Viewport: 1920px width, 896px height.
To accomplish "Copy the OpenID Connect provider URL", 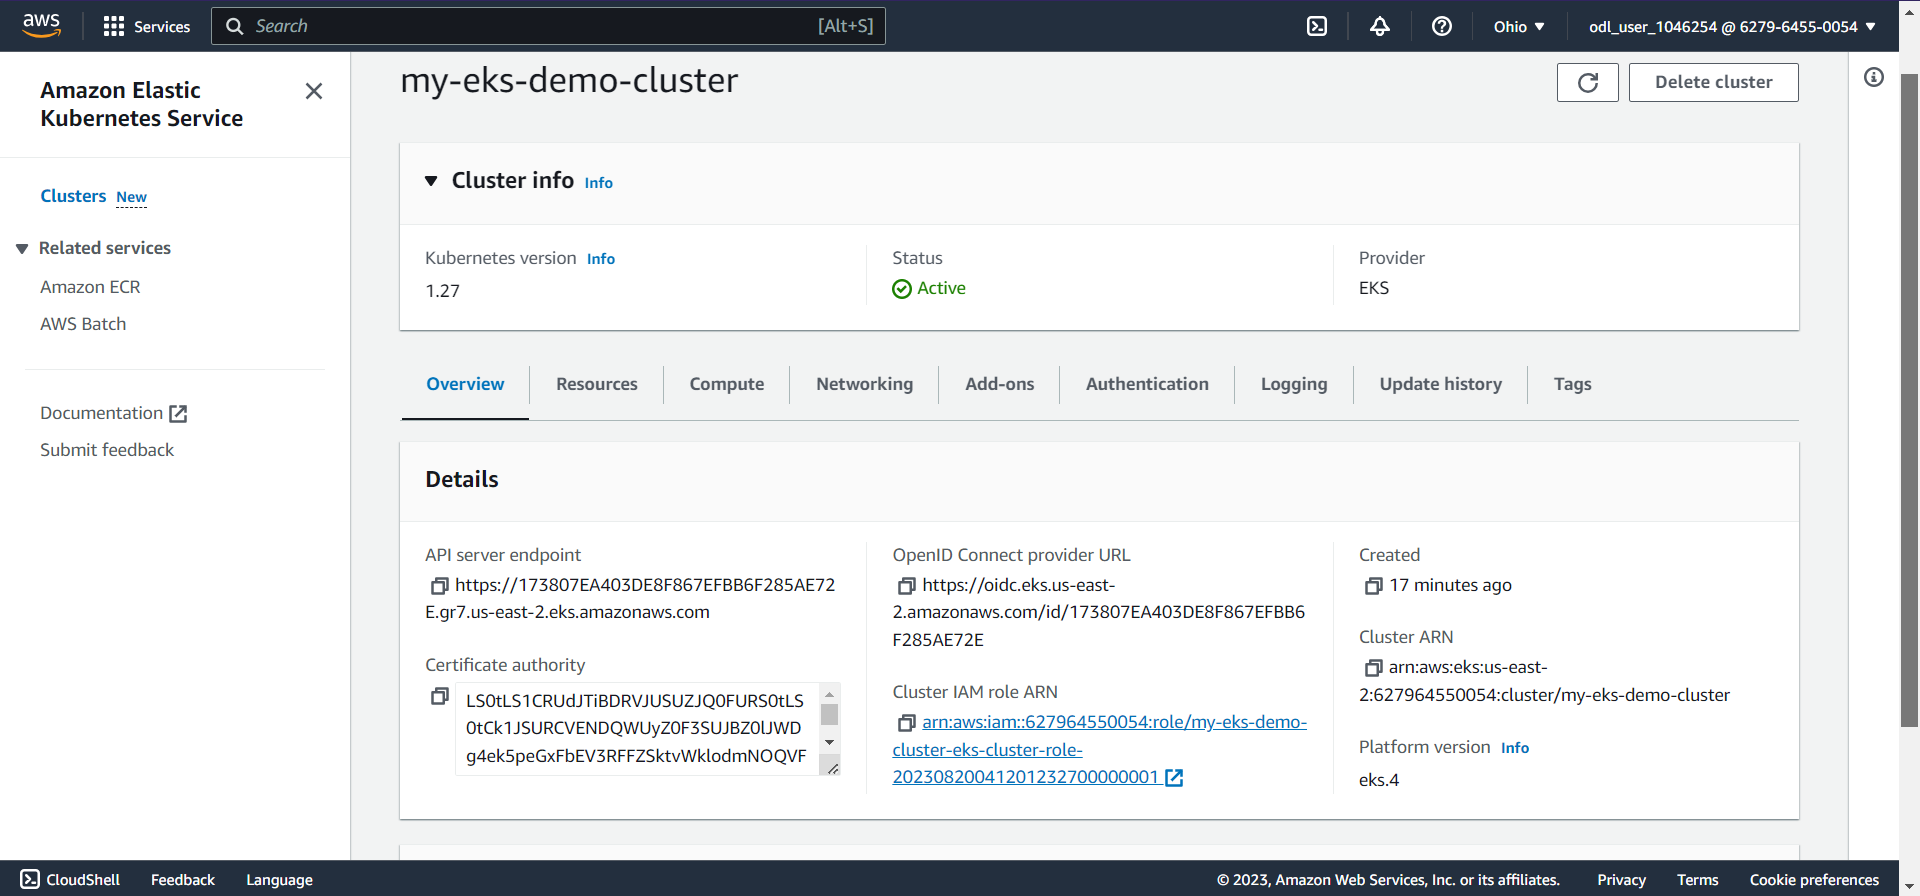I will (x=906, y=586).
